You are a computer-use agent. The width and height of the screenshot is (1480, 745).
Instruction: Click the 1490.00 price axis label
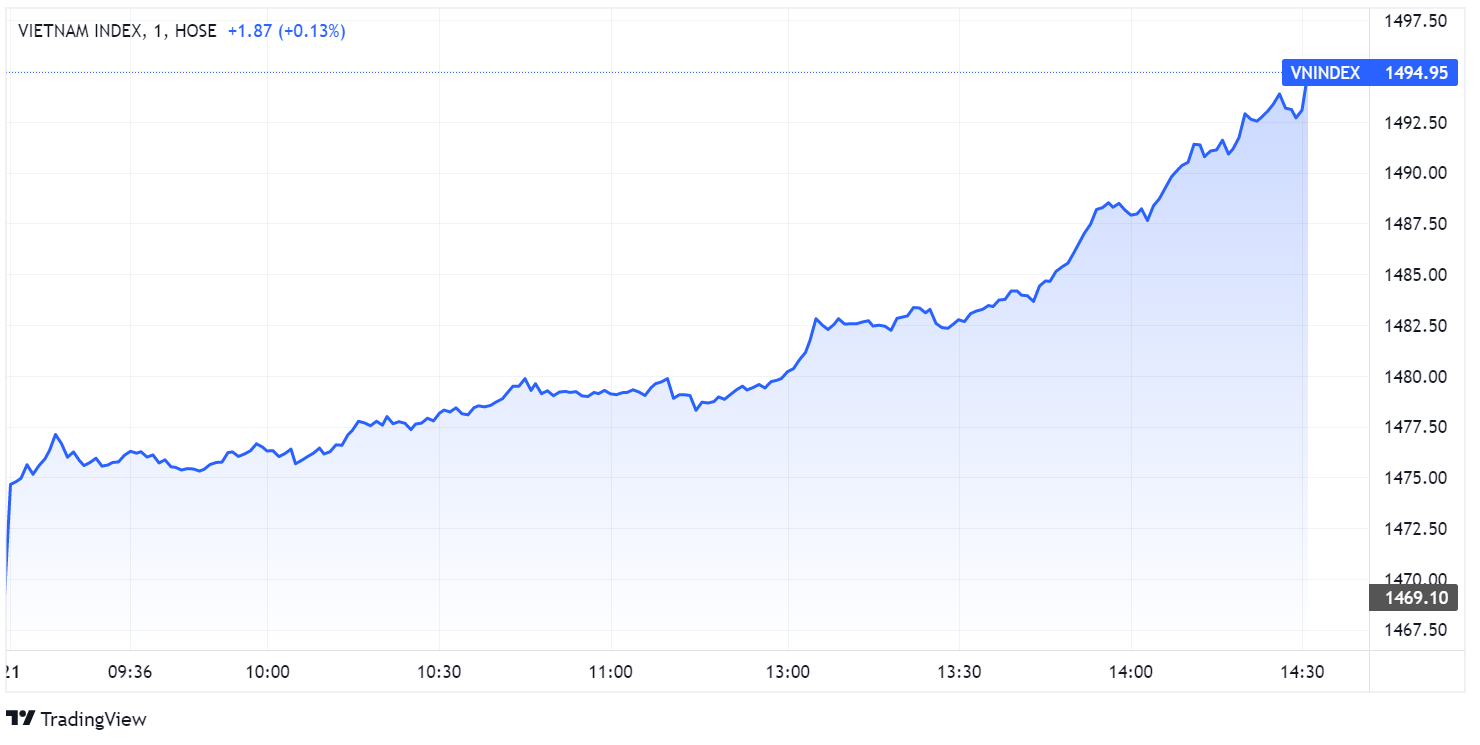coord(1416,173)
